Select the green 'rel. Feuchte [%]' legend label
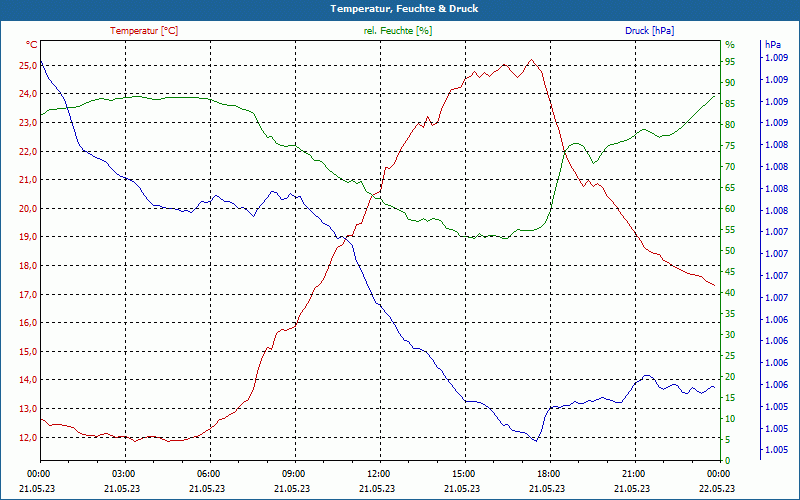Screen dimensions: 800x500 click(397, 31)
